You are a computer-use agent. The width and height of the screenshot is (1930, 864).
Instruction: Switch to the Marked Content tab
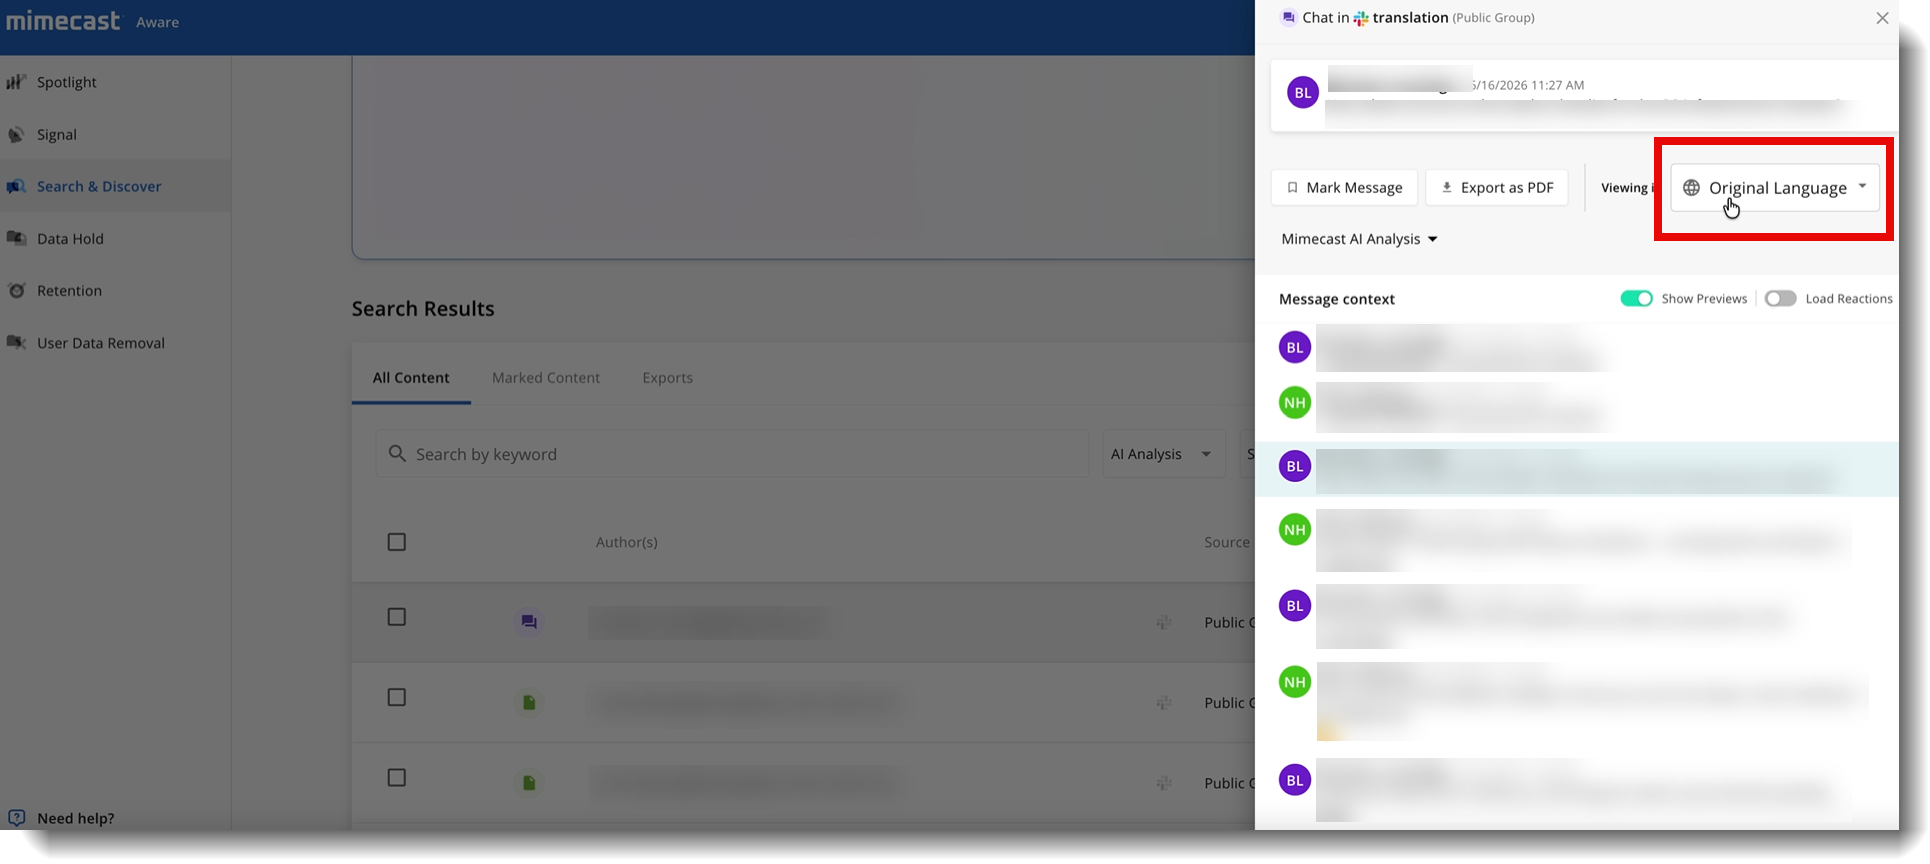click(546, 377)
